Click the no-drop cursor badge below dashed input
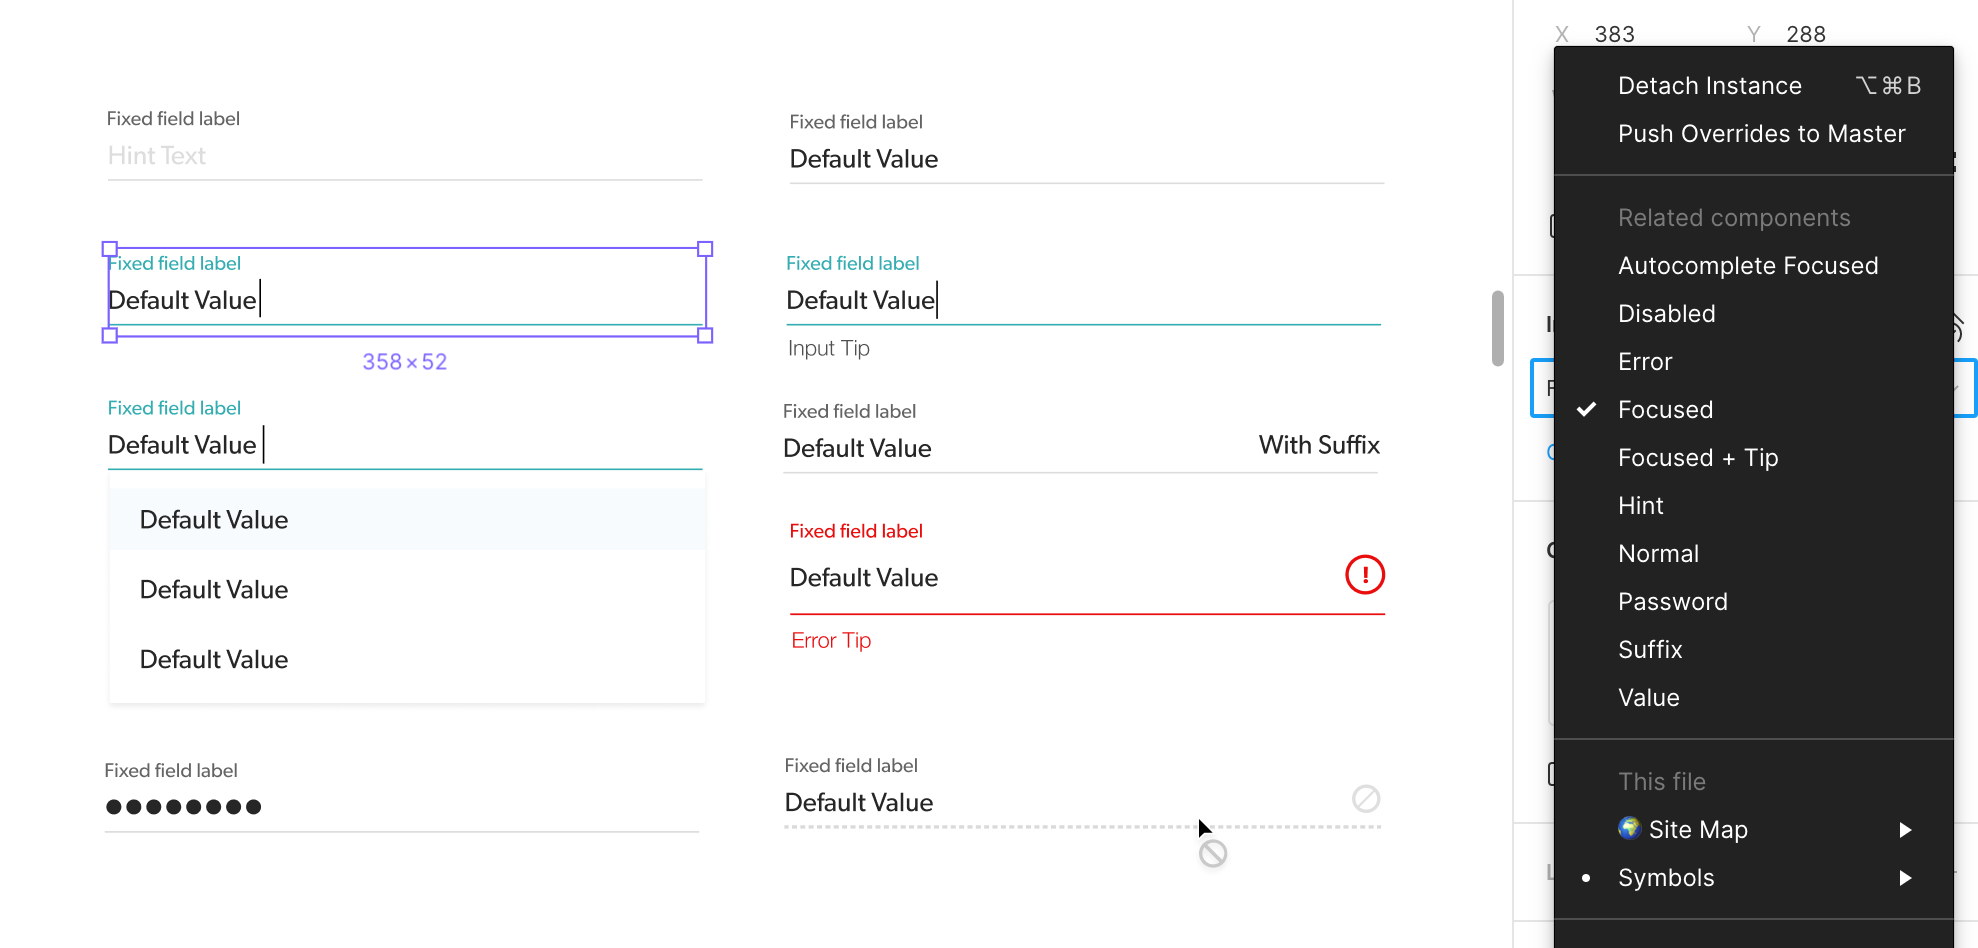This screenshot has height=948, width=1978. (x=1213, y=853)
